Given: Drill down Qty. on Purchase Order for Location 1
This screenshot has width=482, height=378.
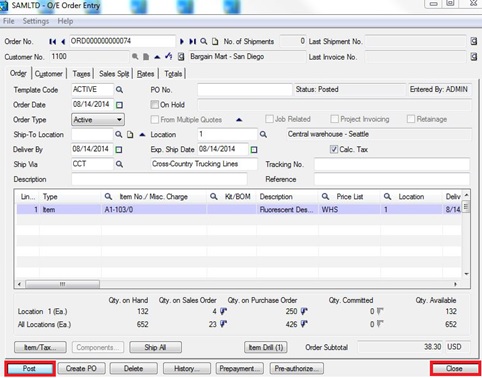Looking at the screenshot, I should coord(304,312).
